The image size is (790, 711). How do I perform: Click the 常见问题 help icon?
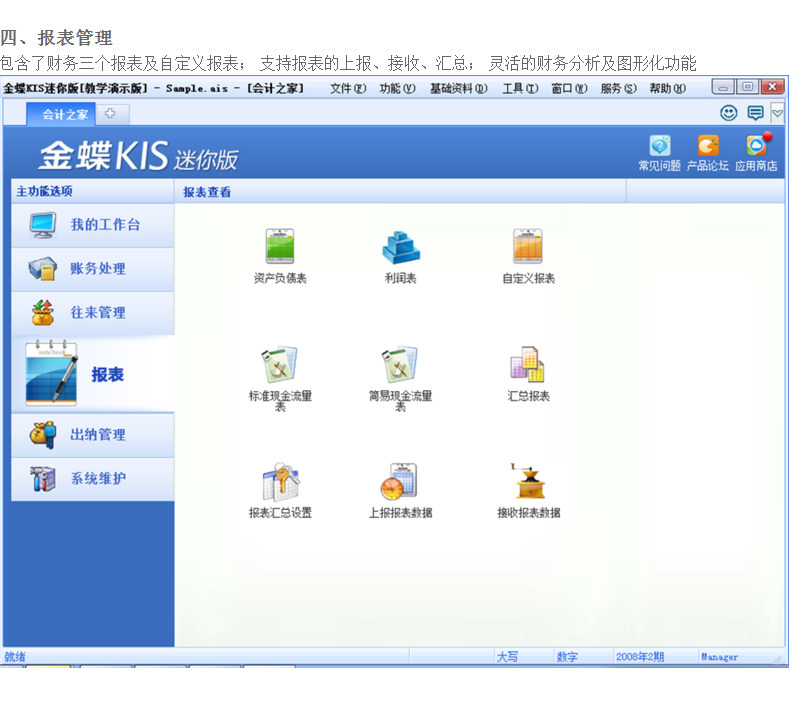pyautogui.click(x=660, y=146)
